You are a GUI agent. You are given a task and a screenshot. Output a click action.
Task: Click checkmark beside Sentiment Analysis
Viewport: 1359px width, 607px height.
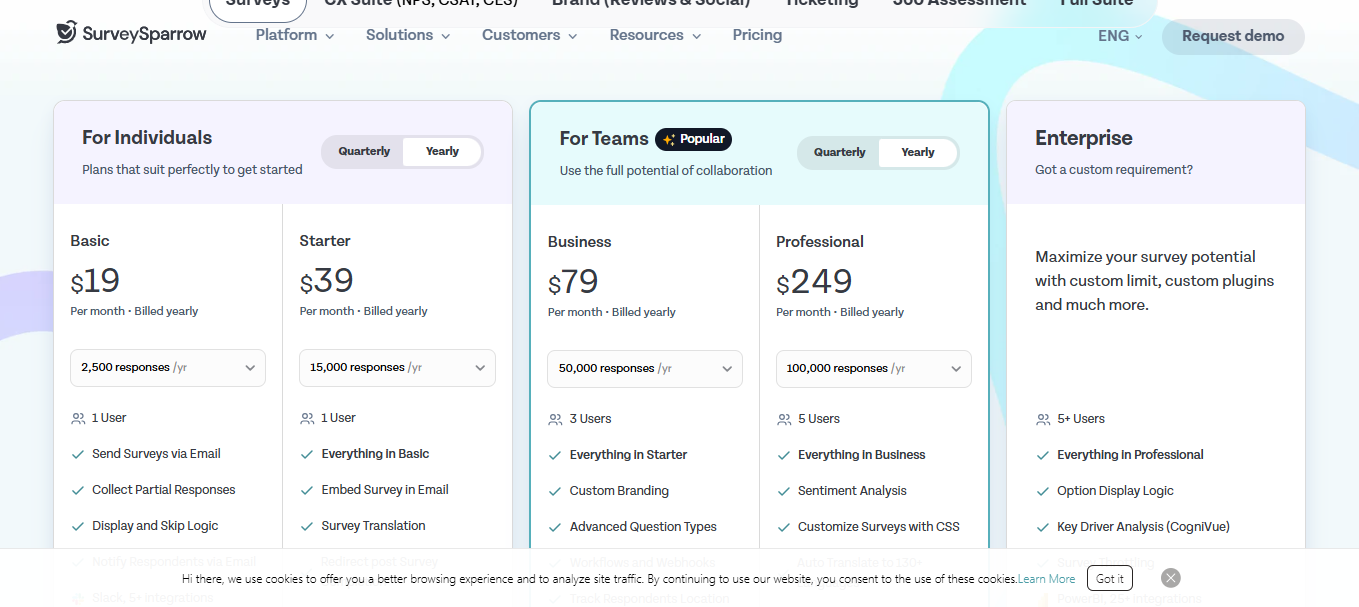(x=784, y=491)
